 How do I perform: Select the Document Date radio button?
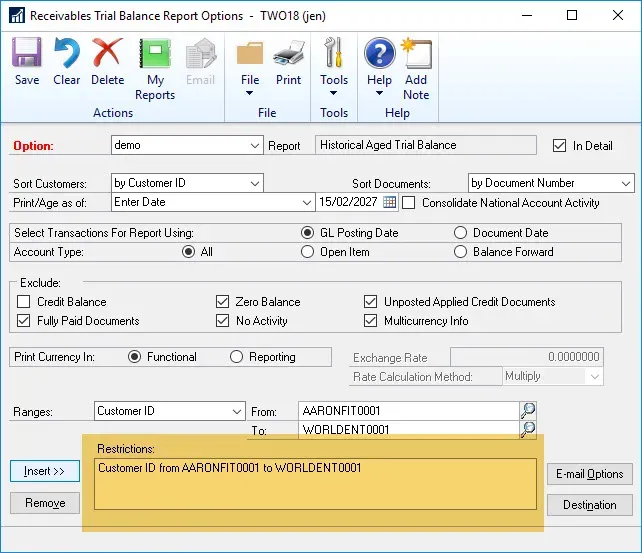[461, 233]
